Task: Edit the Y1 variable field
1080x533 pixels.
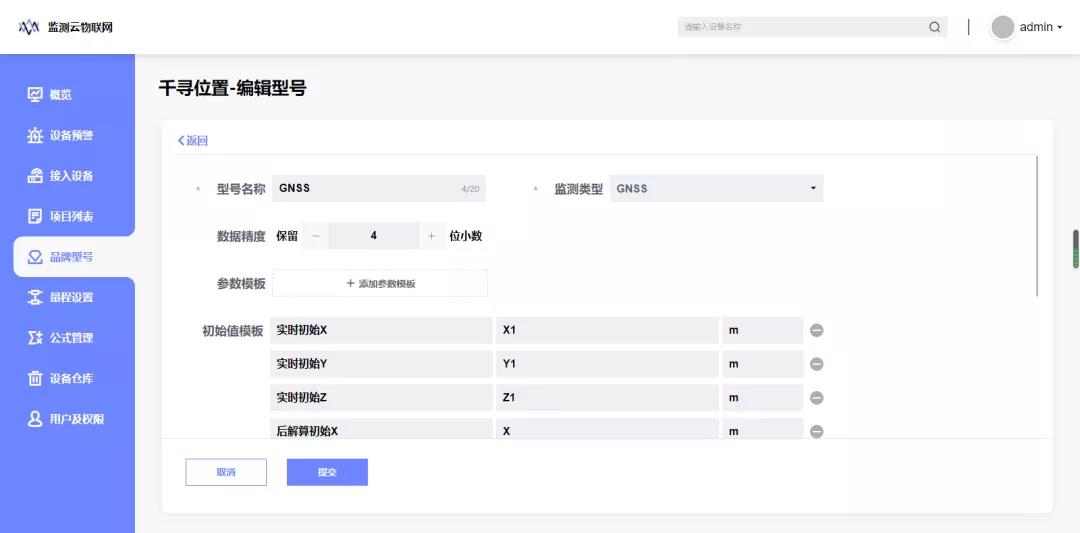Action: point(608,364)
